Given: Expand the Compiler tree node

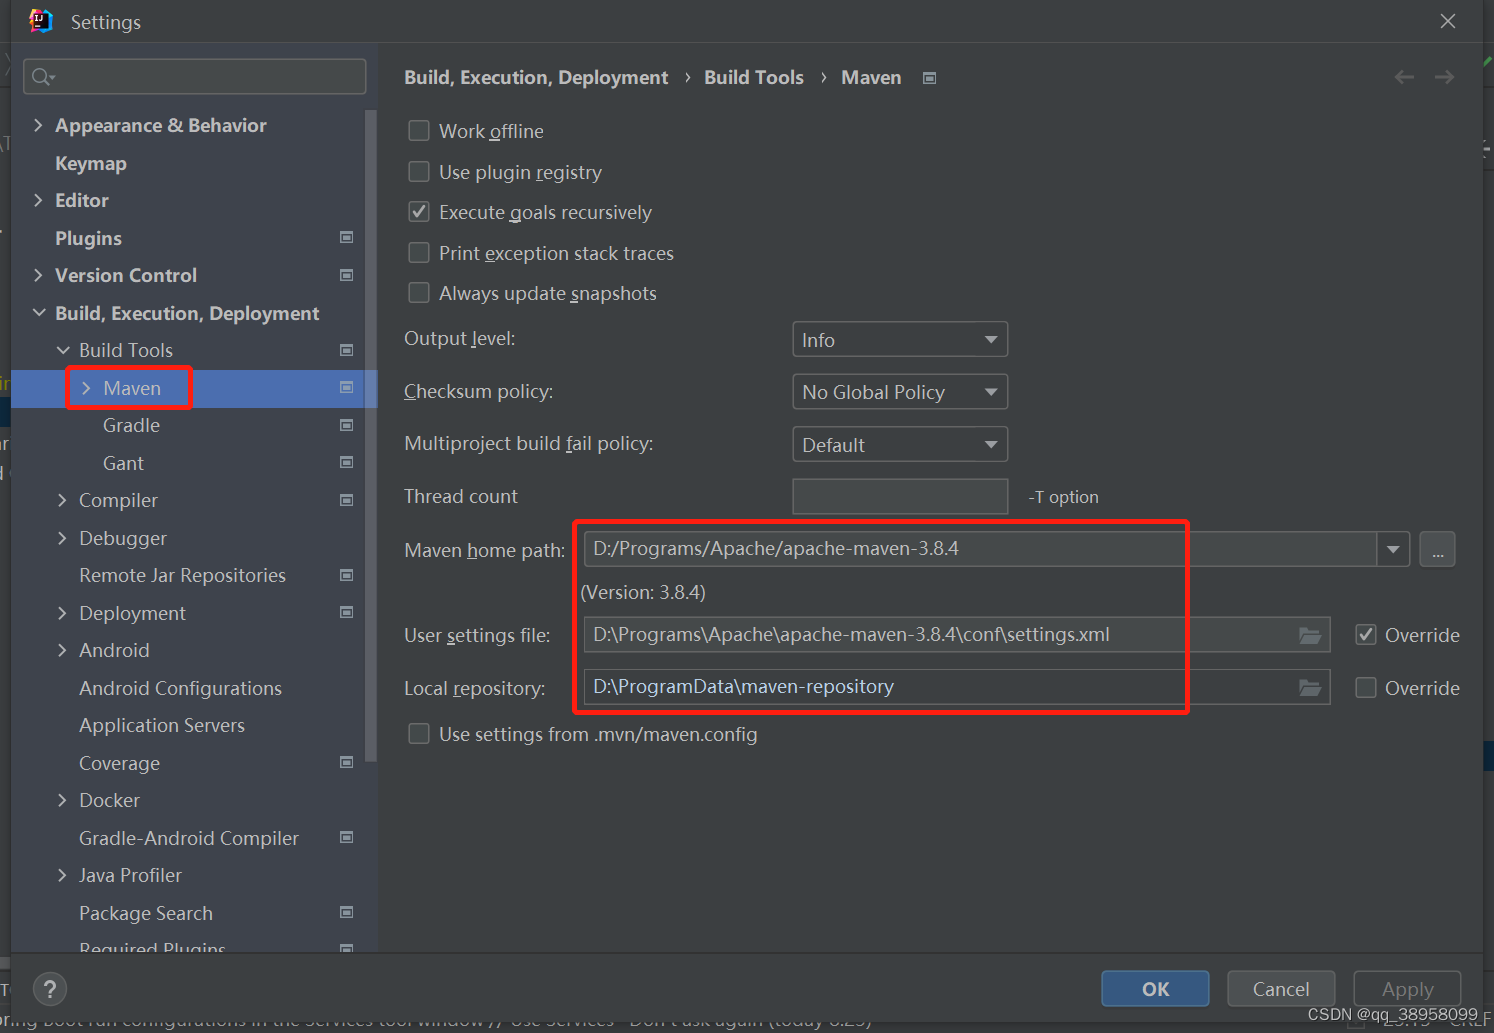Looking at the screenshot, I should [x=64, y=500].
